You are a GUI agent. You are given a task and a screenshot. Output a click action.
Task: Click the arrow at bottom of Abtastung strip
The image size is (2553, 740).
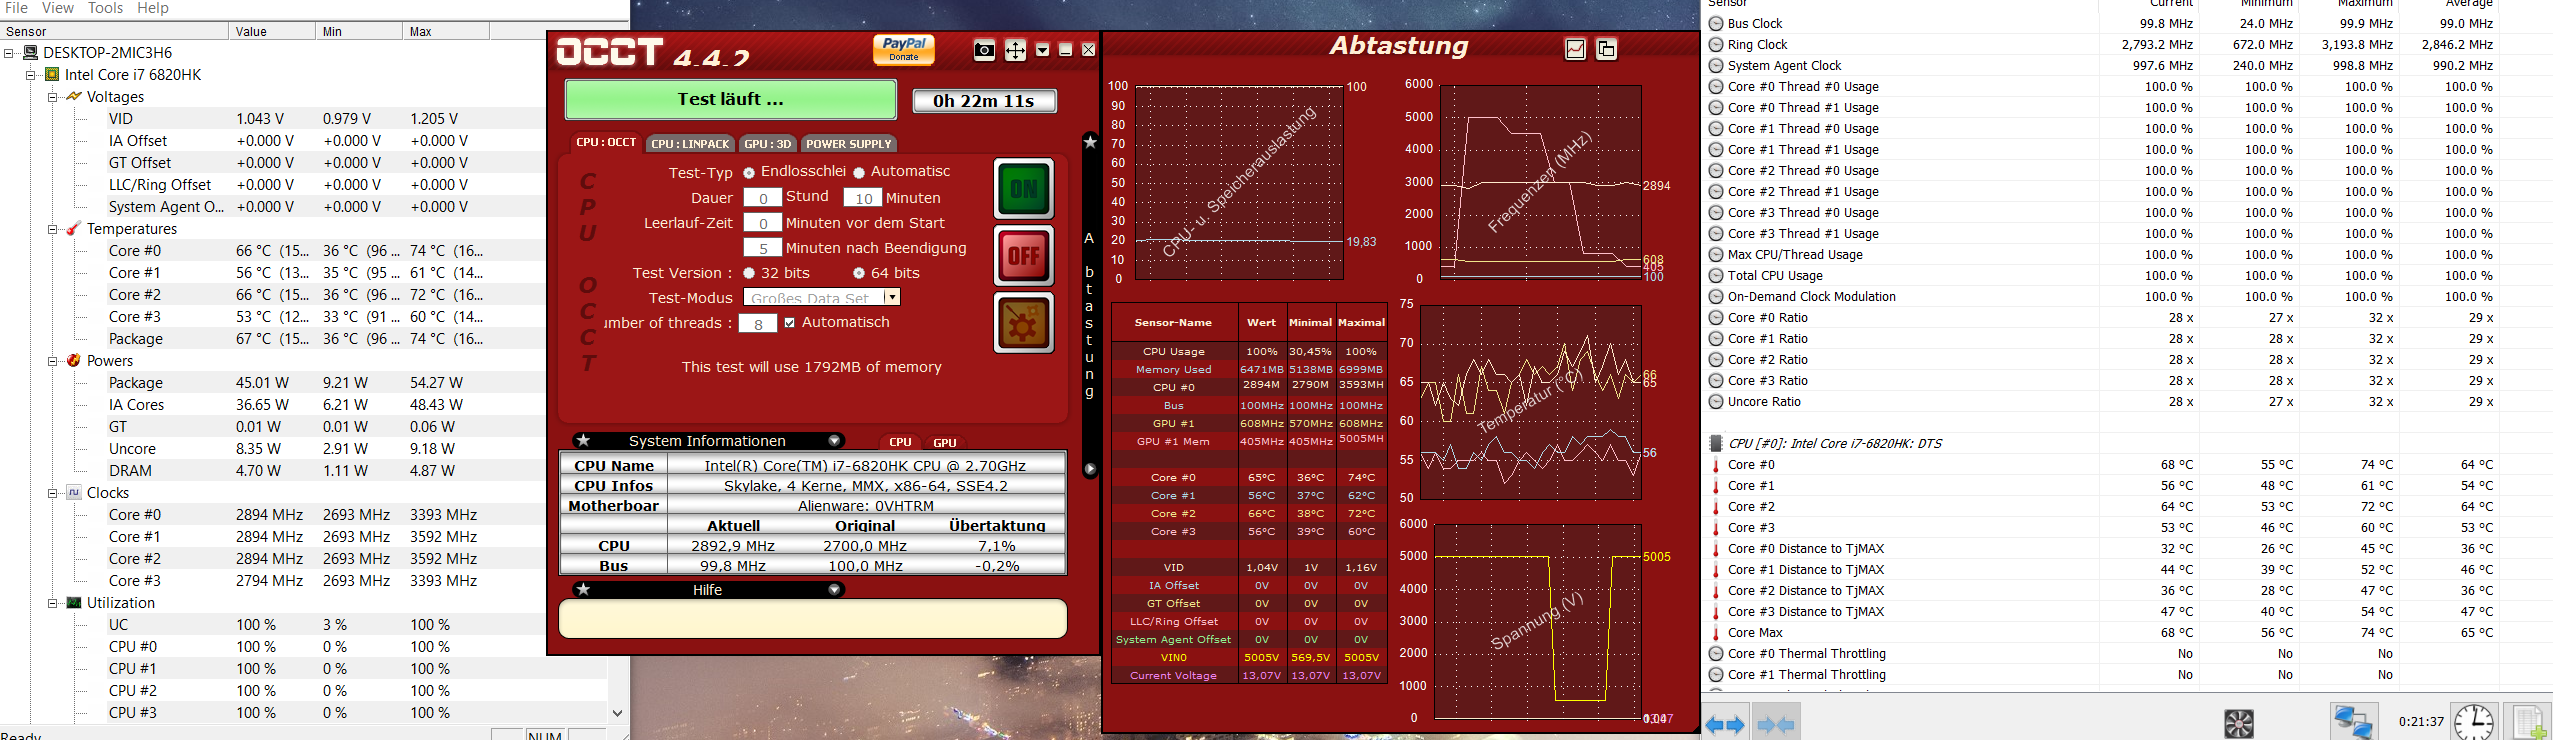[1090, 468]
